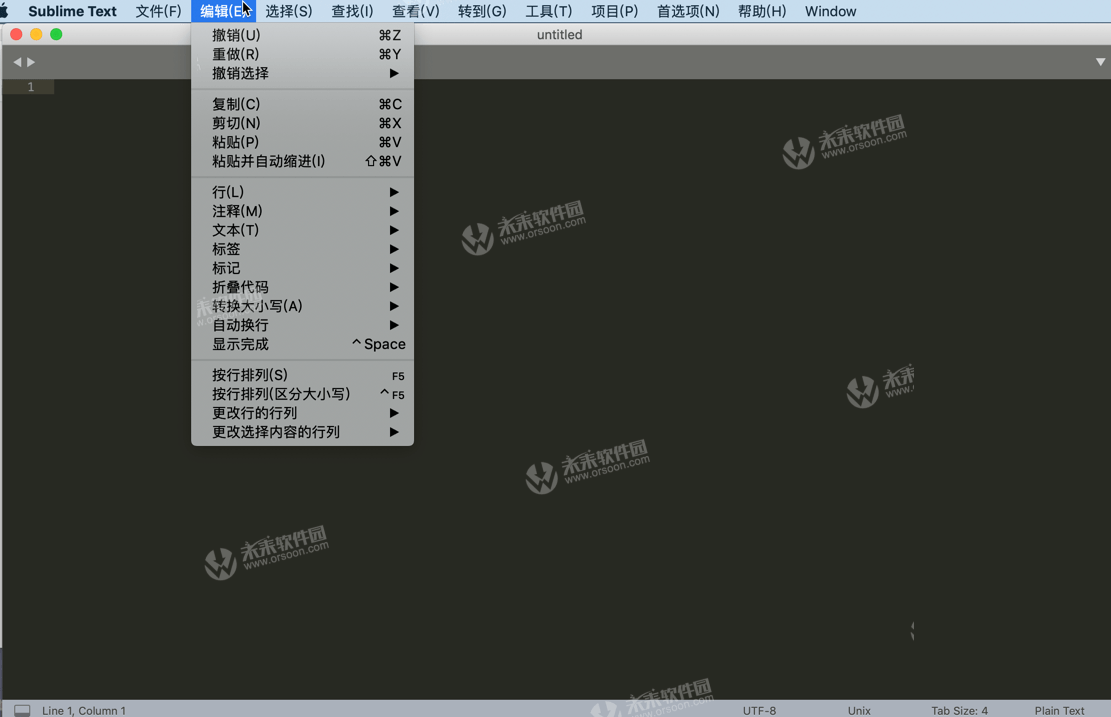Open the Plain Text syntax selector
Screen dimensions: 1111x717
pos(1059,710)
